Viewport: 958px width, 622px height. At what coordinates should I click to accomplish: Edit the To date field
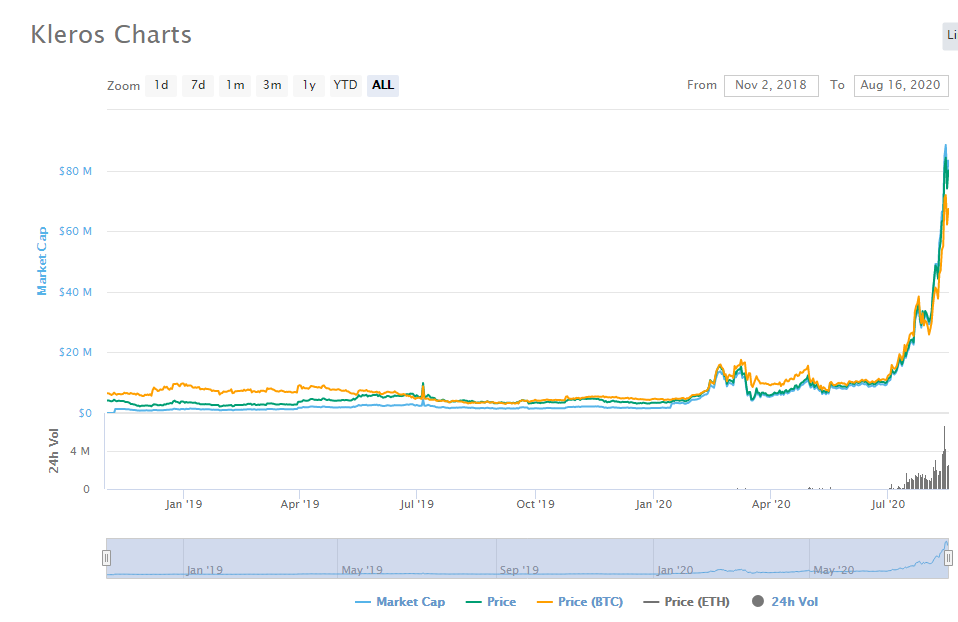tap(901, 86)
